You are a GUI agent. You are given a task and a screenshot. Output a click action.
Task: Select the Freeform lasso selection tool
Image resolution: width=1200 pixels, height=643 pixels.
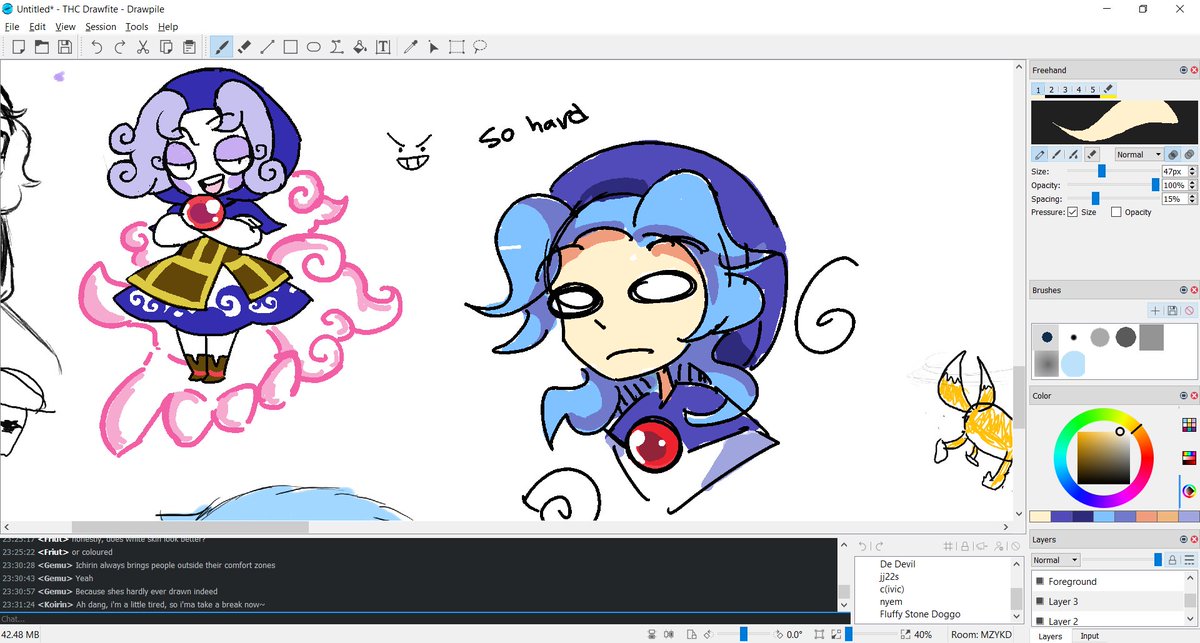click(480, 47)
